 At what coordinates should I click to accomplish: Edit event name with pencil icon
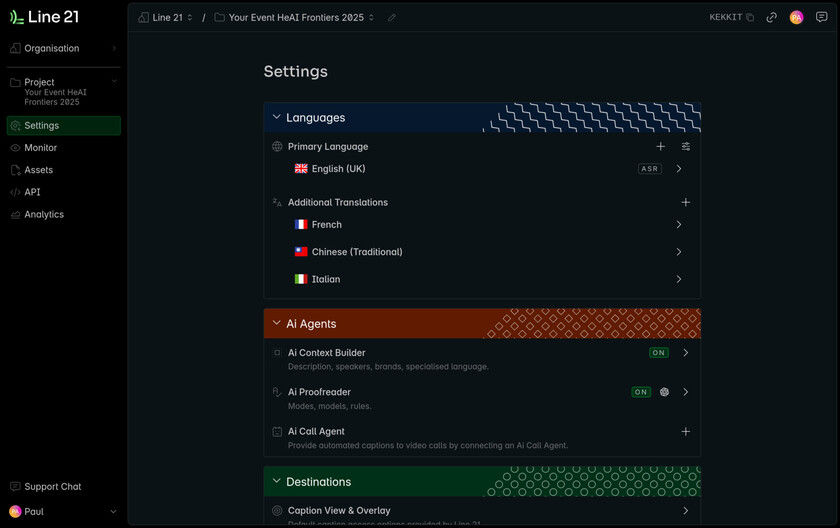[392, 17]
